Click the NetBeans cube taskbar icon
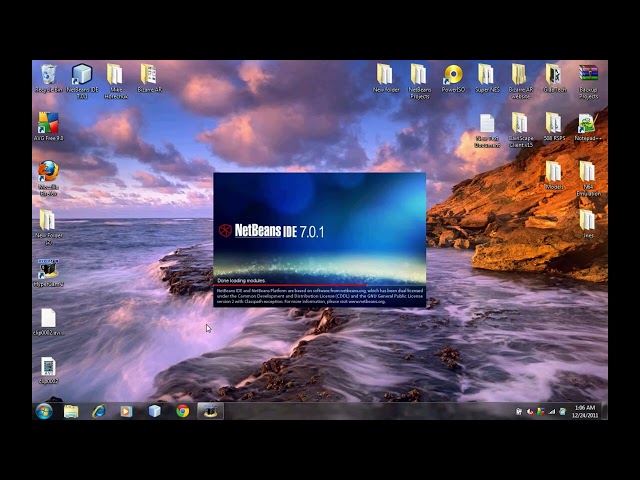 coord(154,411)
